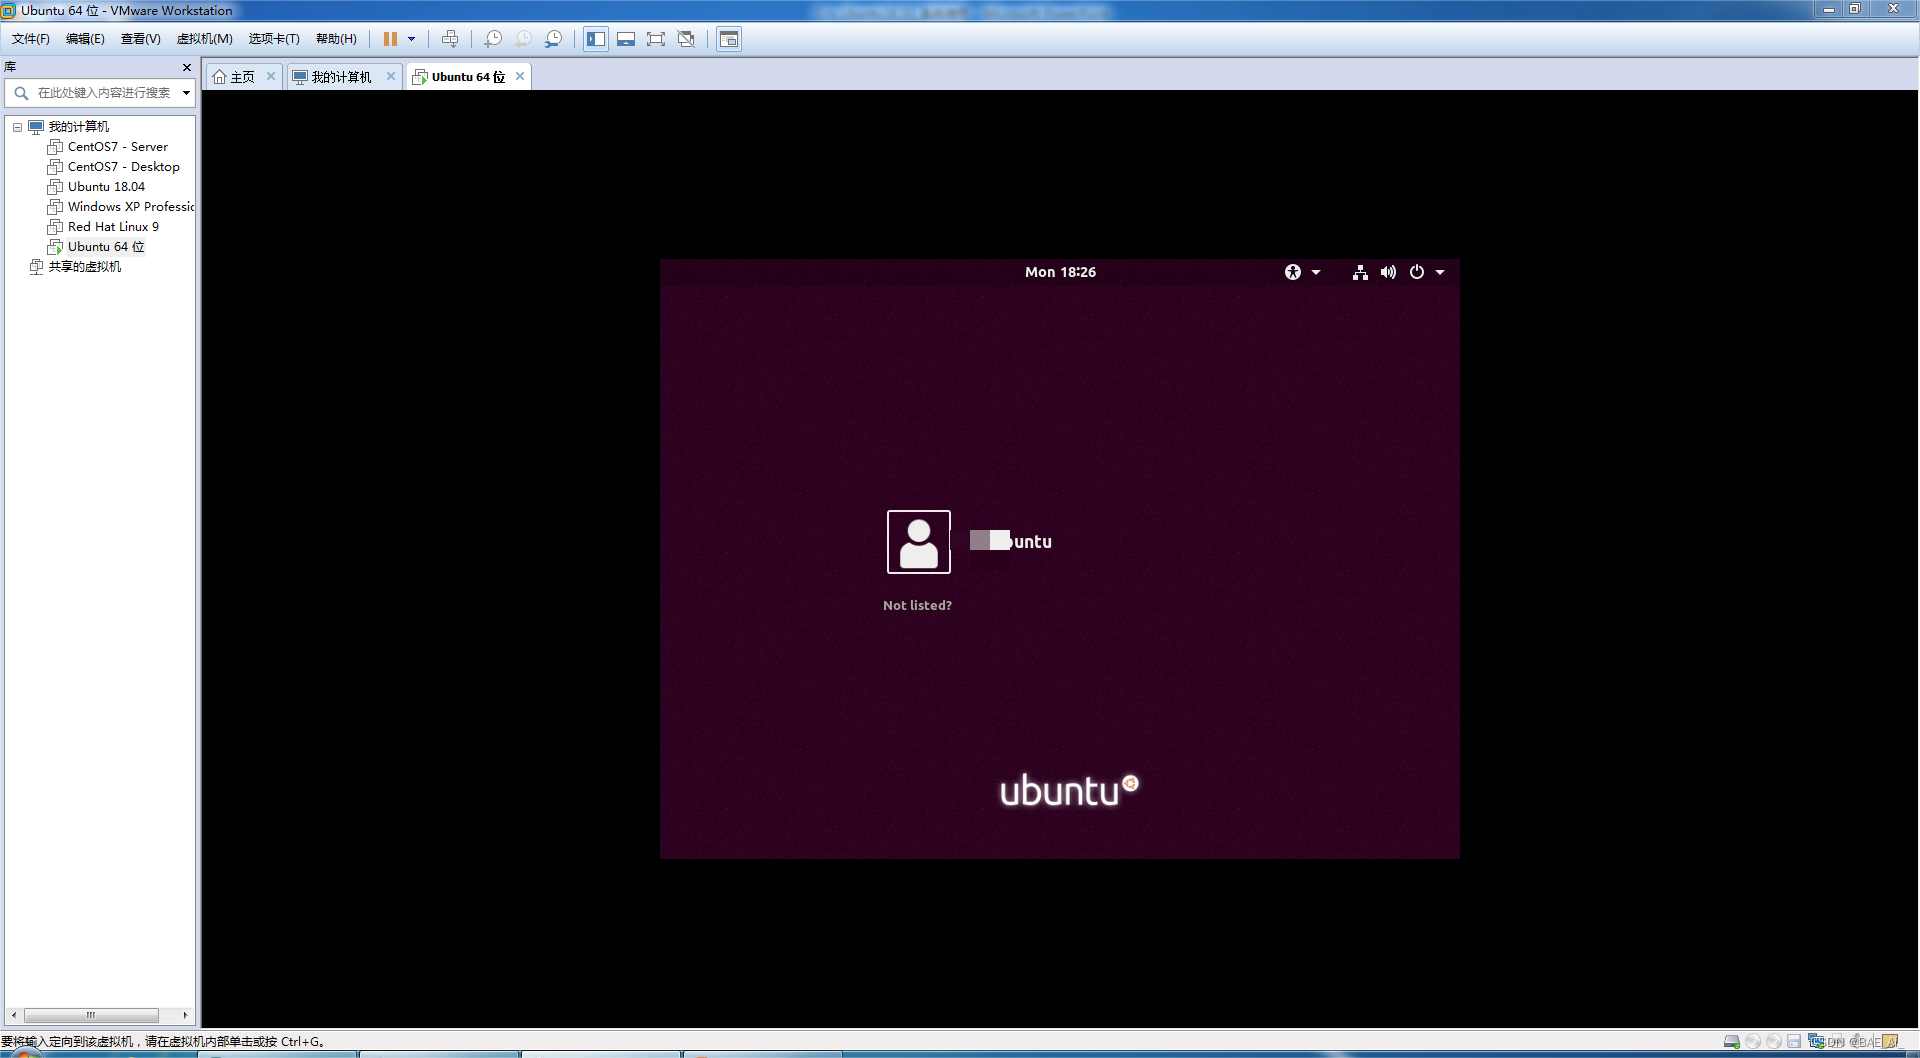Close the 主页 tab
Screen dimensions: 1920x1058
coord(271,76)
